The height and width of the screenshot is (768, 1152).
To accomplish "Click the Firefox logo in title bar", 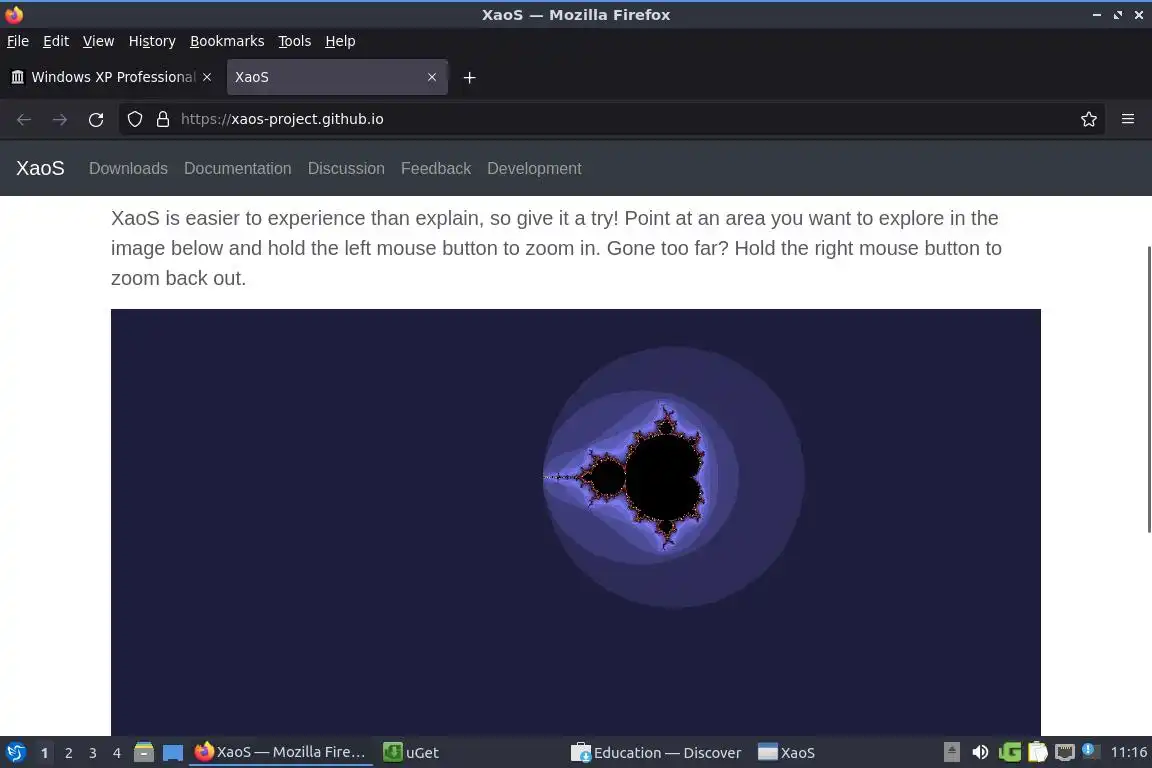I will [14, 15].
